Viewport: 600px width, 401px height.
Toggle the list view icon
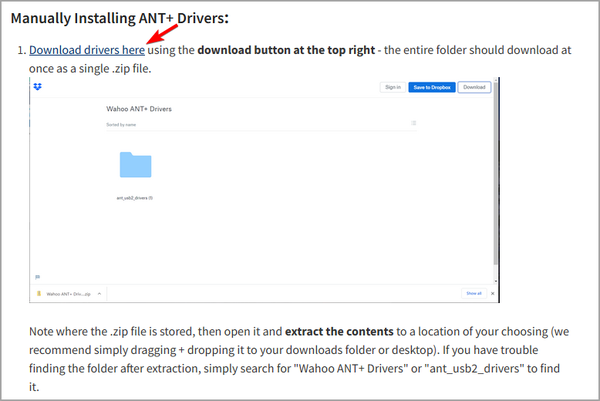(413, 123)
